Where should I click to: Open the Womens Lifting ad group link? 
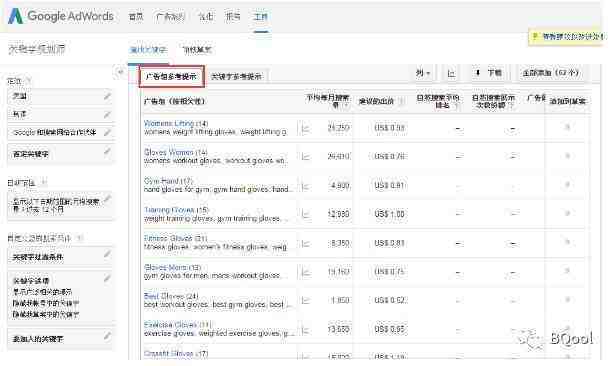(x=169, y=123)
